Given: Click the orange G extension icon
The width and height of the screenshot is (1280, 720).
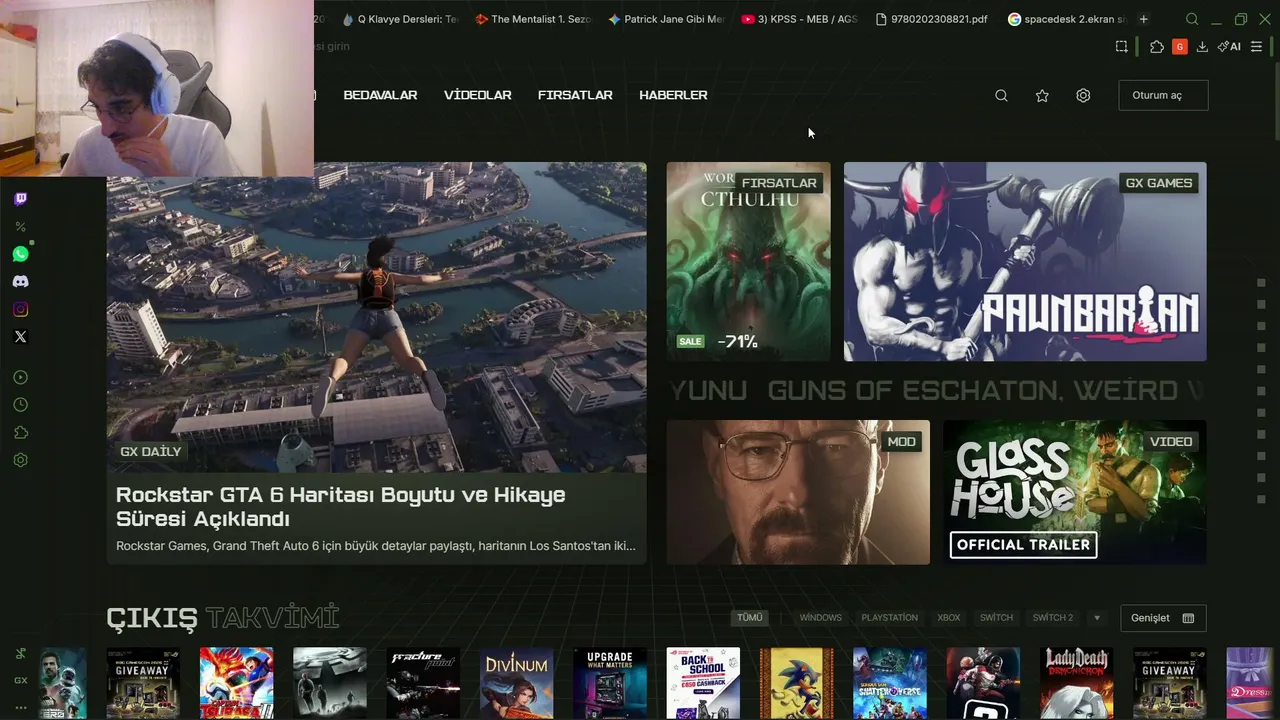Looking at the screenshot, I should click(x=1180, y=46).
